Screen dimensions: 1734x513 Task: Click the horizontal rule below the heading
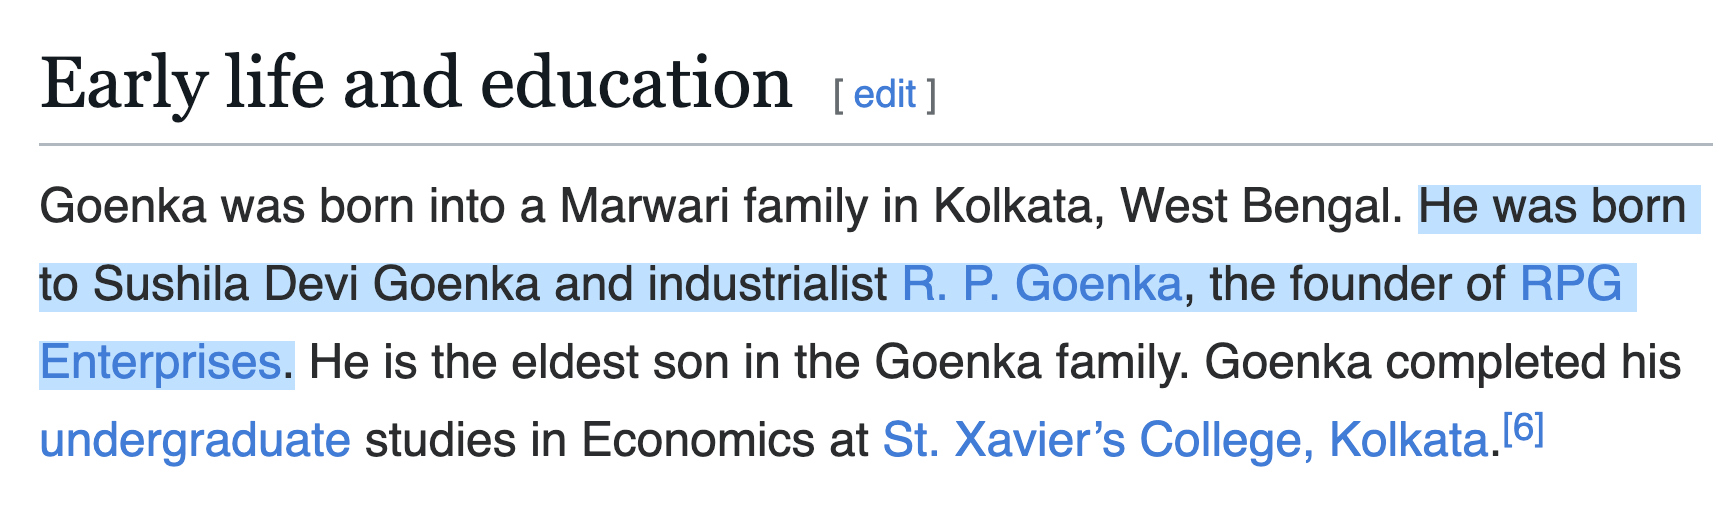pyautogui.click(x=875, y=145)
